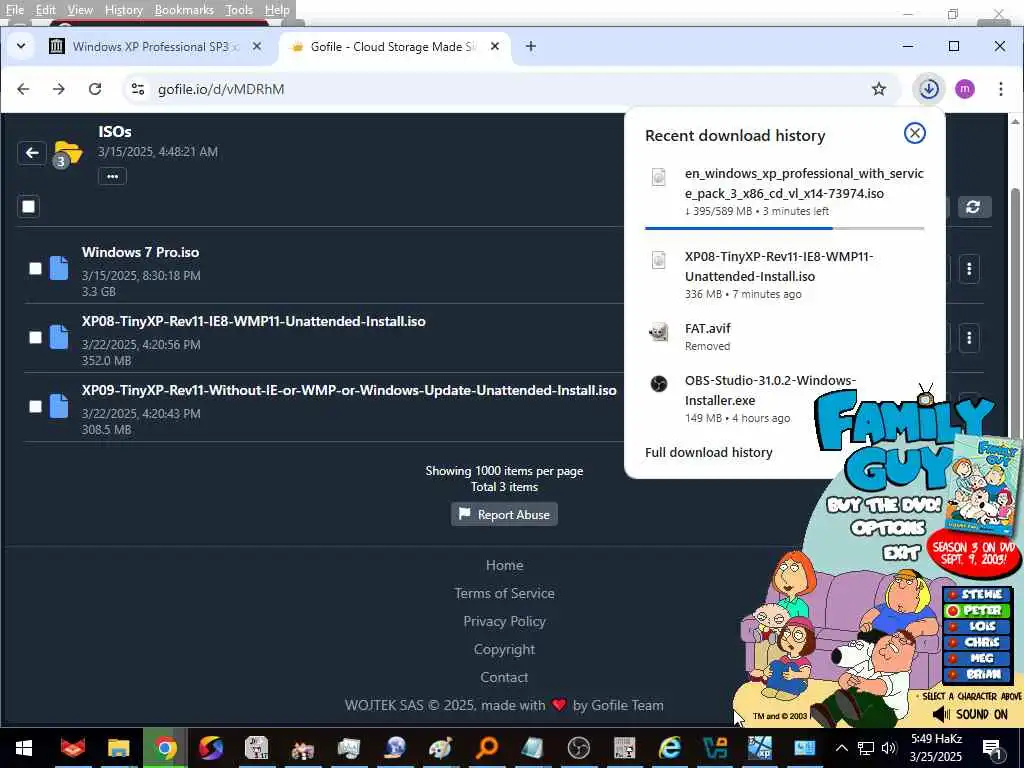
Task: Click the Report Abuse button
Action: [x=504, y=515]
